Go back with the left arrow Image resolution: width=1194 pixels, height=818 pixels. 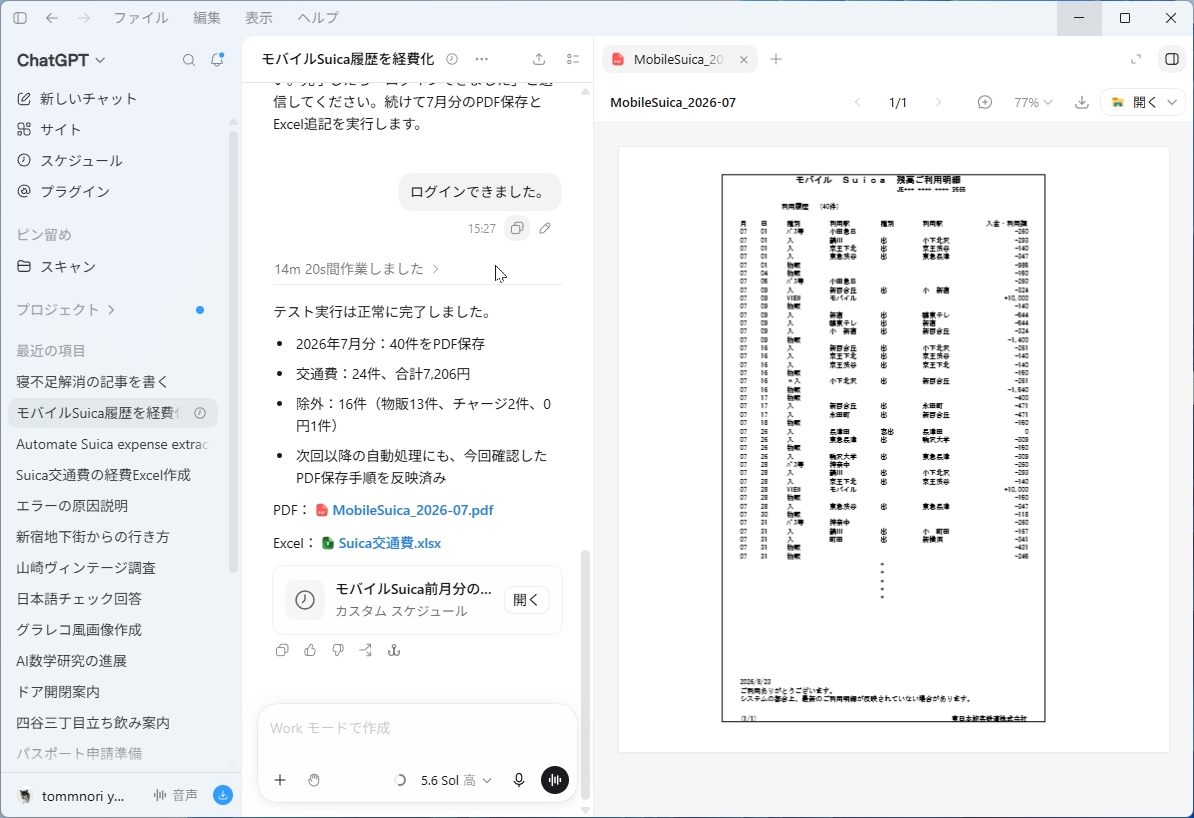tap(52, 18)
